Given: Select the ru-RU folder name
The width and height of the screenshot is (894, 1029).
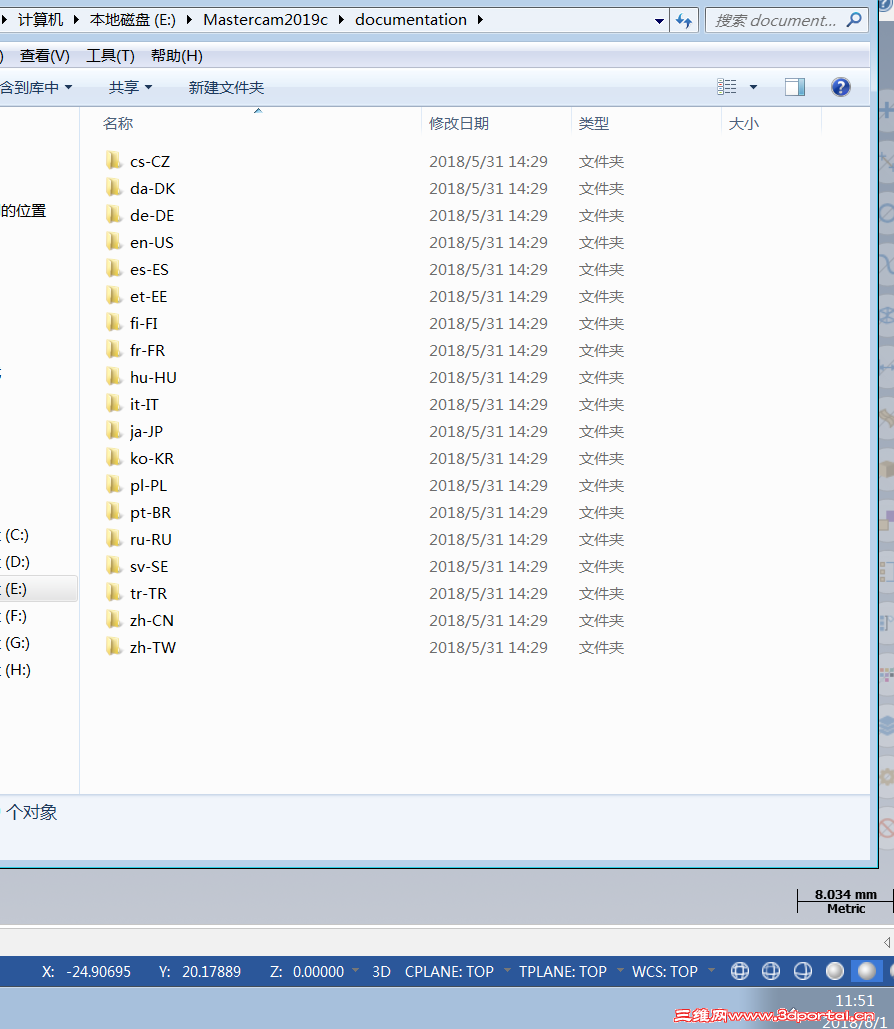Looking at the screenshot, I should coord(150,539).
